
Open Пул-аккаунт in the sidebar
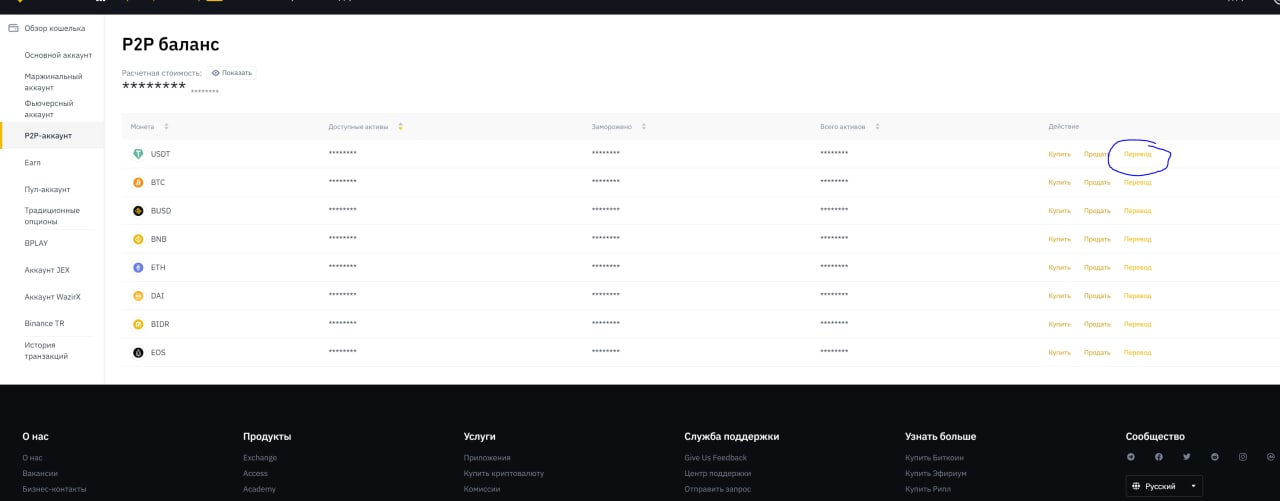pos(47,189)
